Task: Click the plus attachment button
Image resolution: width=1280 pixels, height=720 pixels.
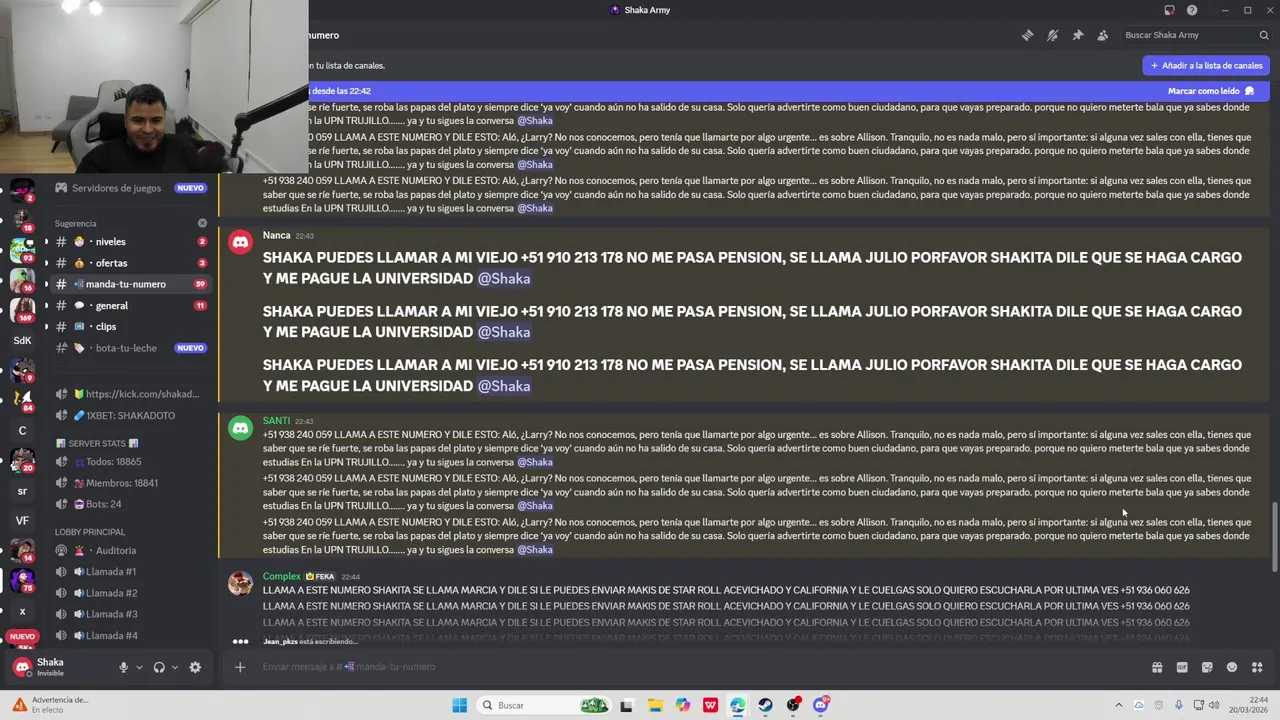Action: click(x=240, y=667)
